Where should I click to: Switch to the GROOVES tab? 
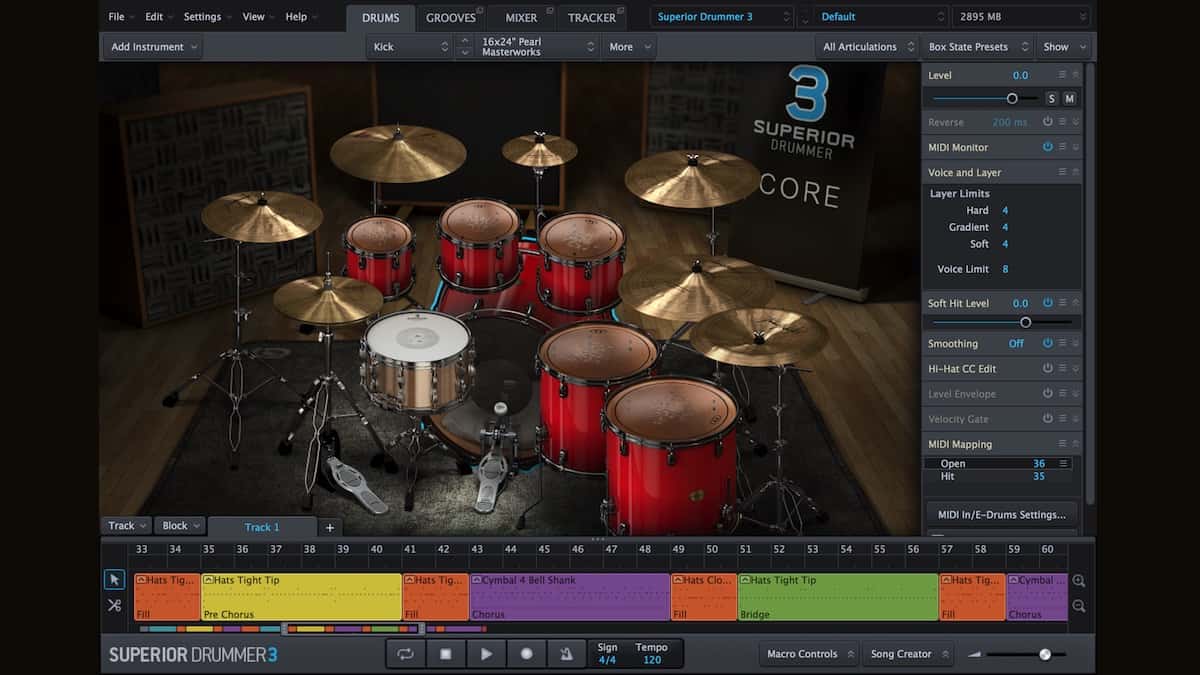point(452,16)
